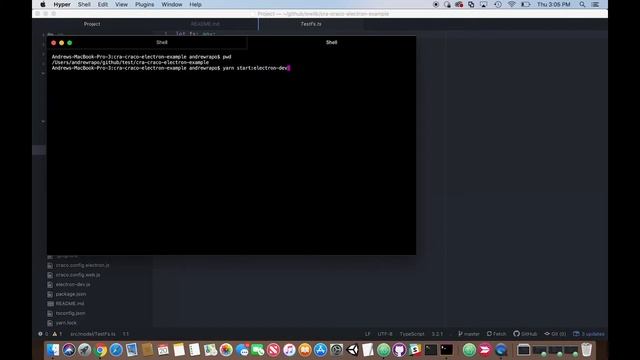Open Notification Center menu bar icon
The image size is (640, 360).
[595, 4]
